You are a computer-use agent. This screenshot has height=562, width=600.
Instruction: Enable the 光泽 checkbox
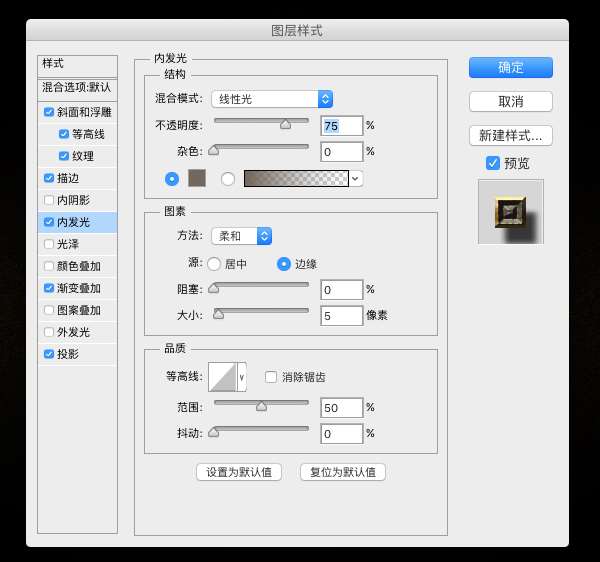[x=49, y=244]
